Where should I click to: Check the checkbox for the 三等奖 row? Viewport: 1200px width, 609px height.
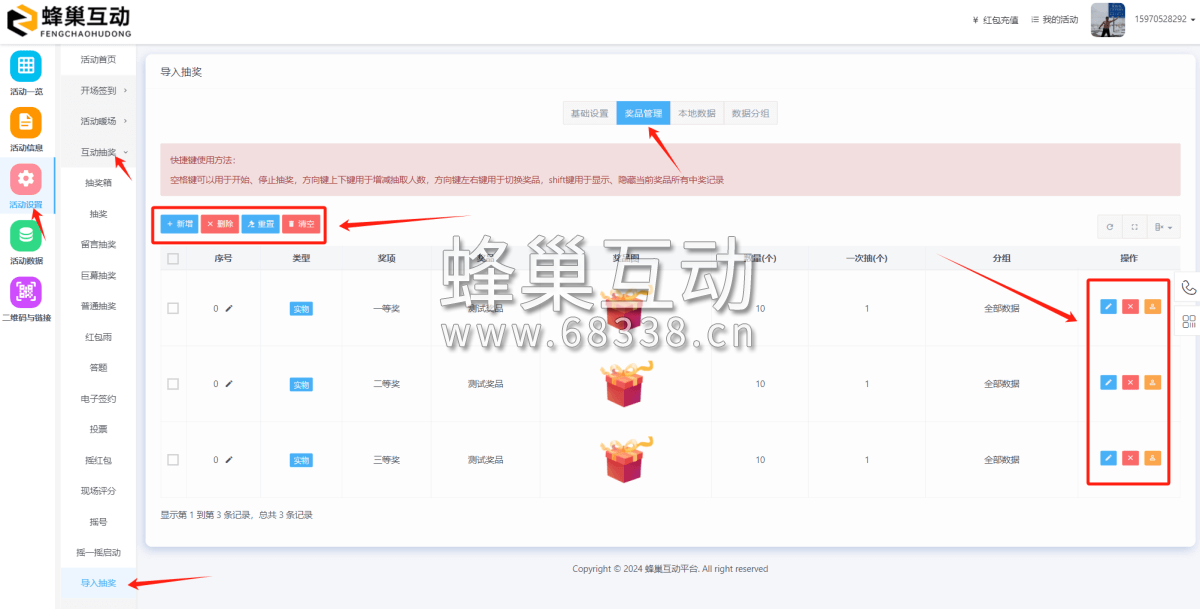172,459
